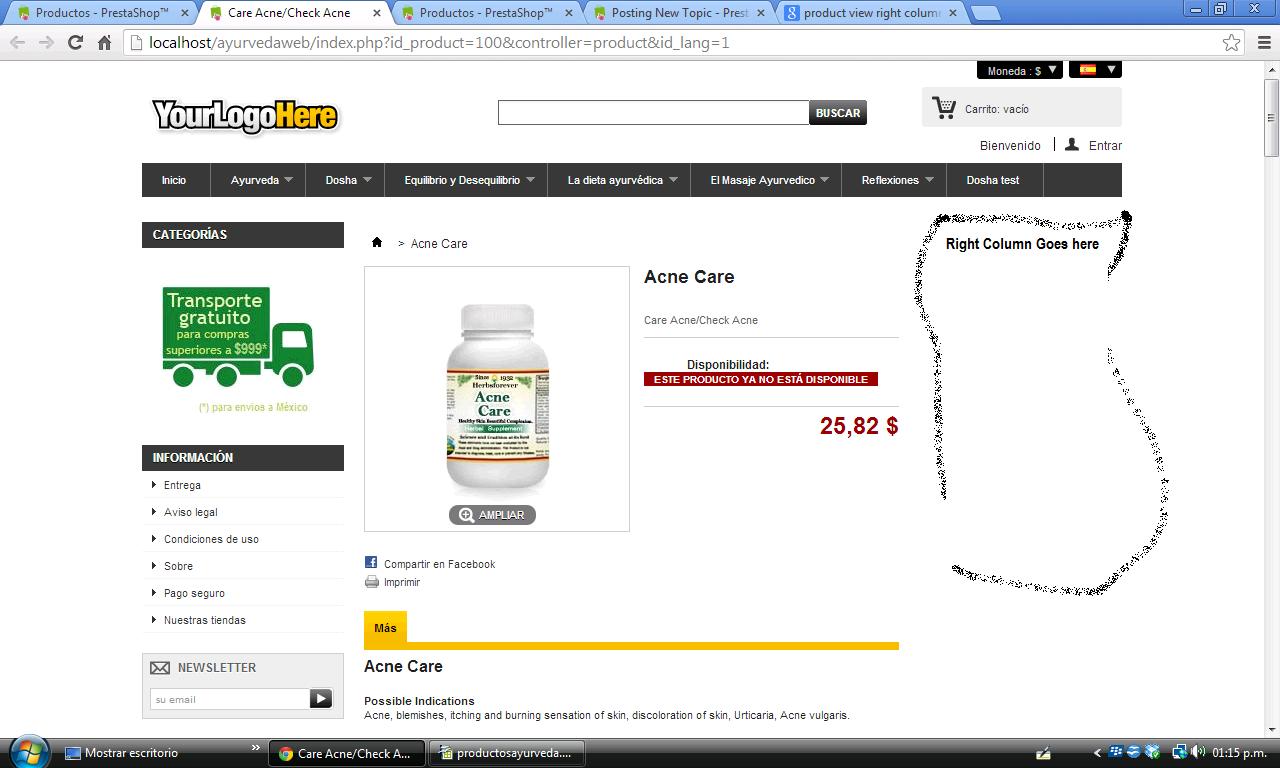Open the Dosha test menu item
This screenshot has height=768, width=1280.
(992, 180)
